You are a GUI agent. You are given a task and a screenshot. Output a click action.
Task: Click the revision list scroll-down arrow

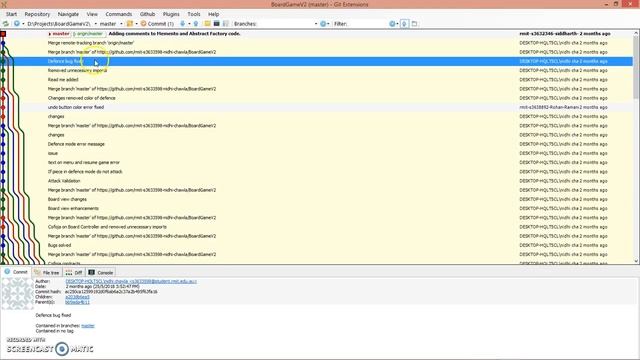[636, 261]
